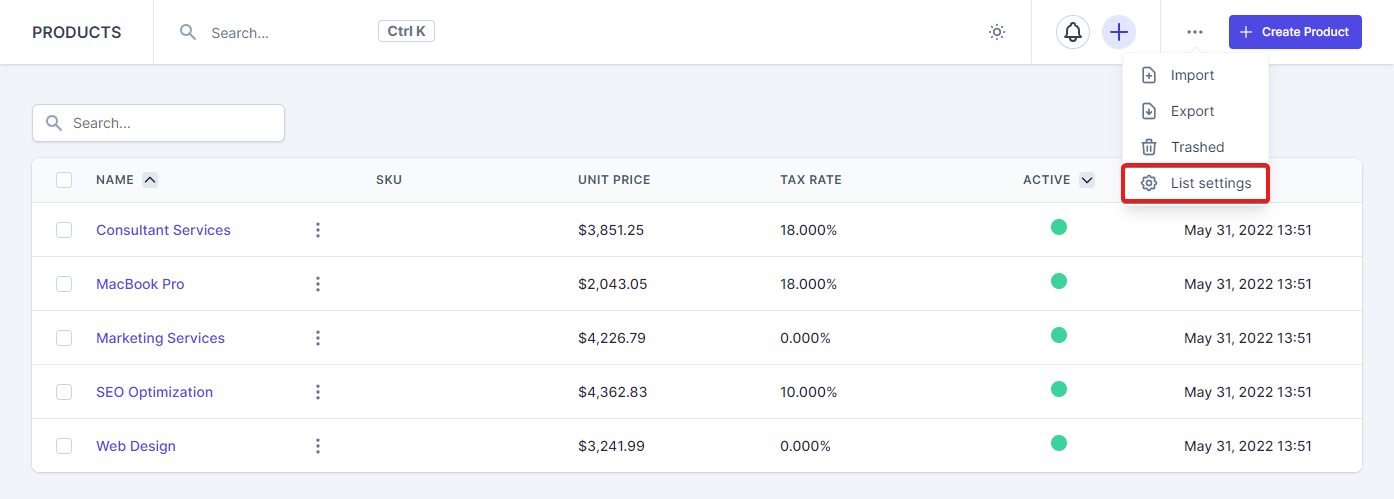Open row actions menu for SEO Optimization
Image resolution: width=1394 pixels, height=499 pixels.
point(318,392)
